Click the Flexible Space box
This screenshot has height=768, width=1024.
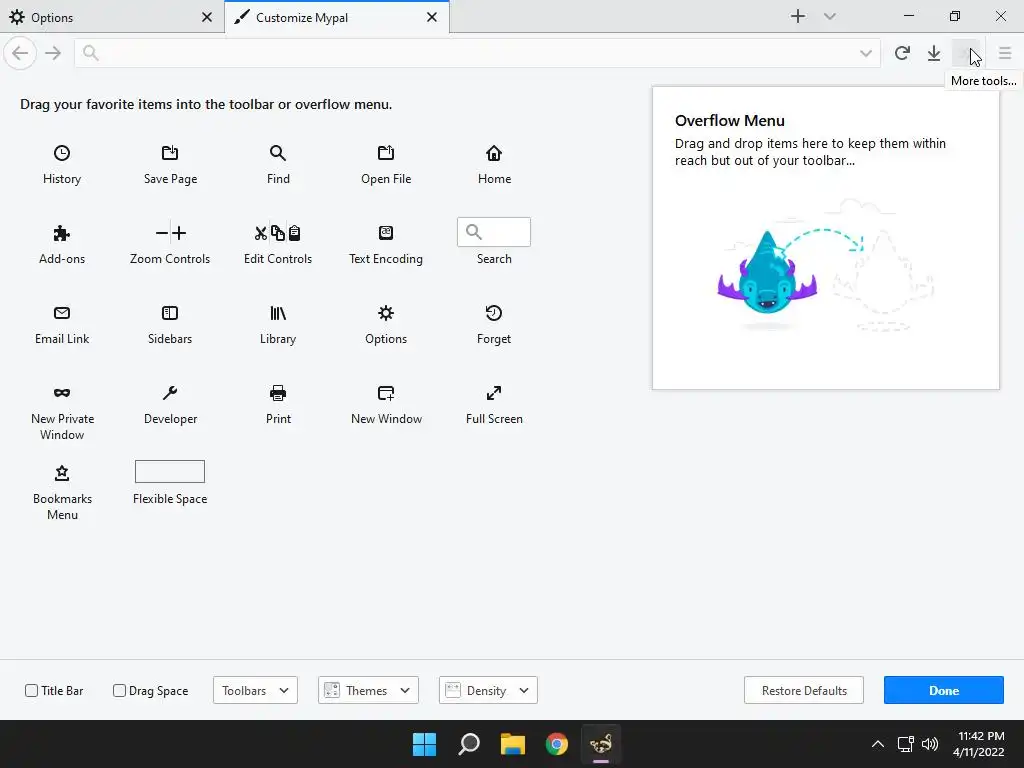click(170, 472)
